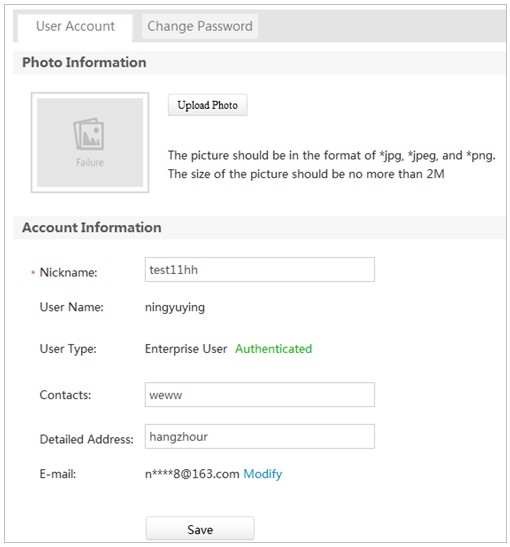Click the Upload Photo button

(x=208, y=105)
